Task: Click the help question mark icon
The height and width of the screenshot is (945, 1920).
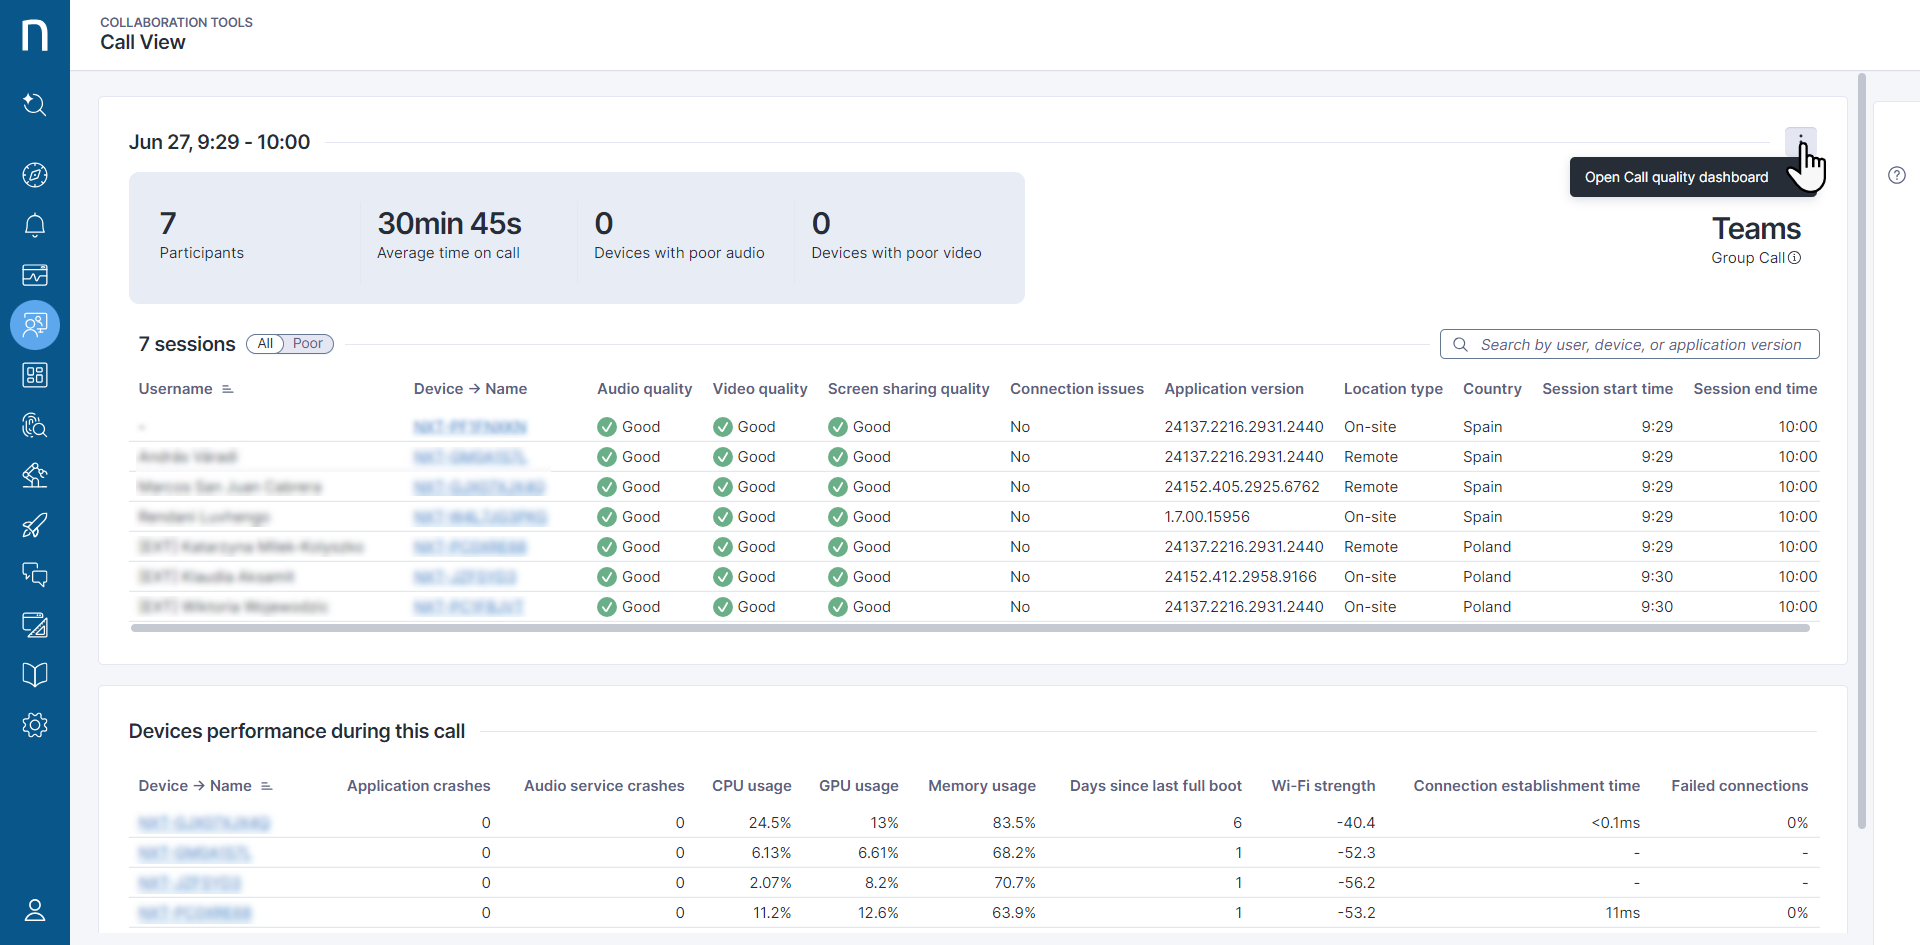Action: point(1896,175)
